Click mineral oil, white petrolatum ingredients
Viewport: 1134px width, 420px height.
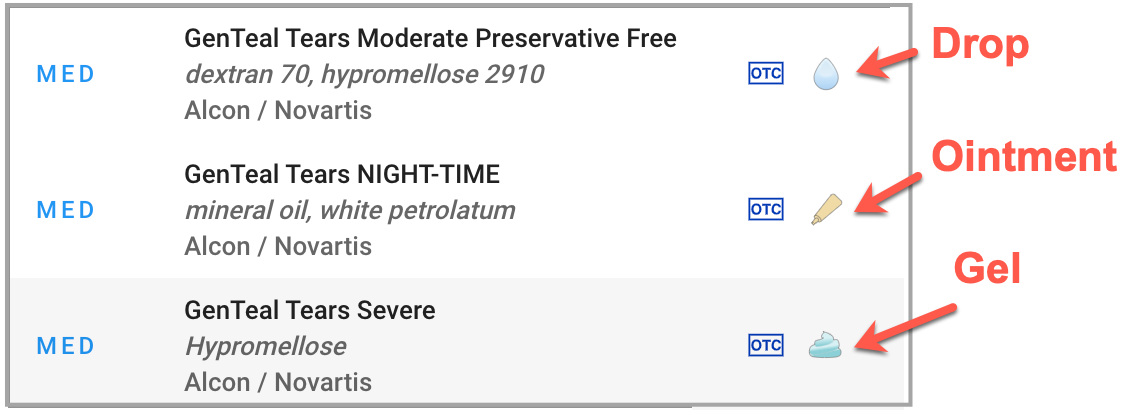tap(350, 210)
